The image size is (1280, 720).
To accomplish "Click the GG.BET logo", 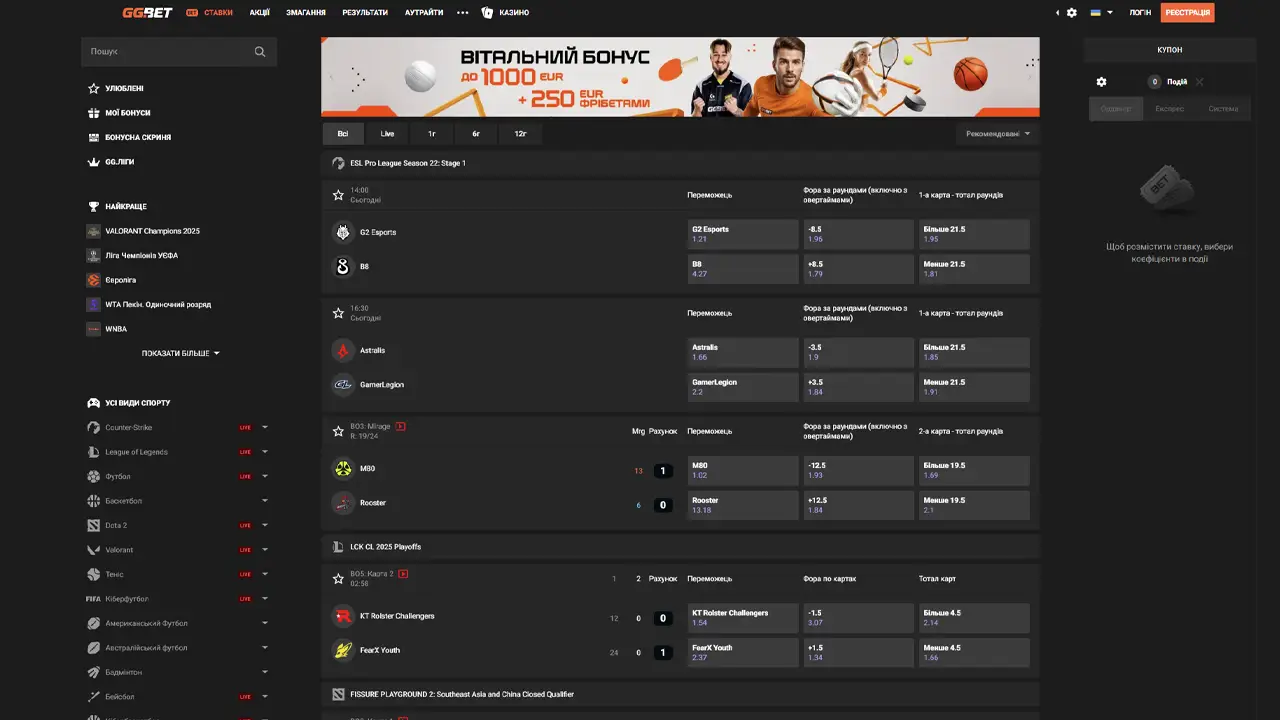I will 147,13.
